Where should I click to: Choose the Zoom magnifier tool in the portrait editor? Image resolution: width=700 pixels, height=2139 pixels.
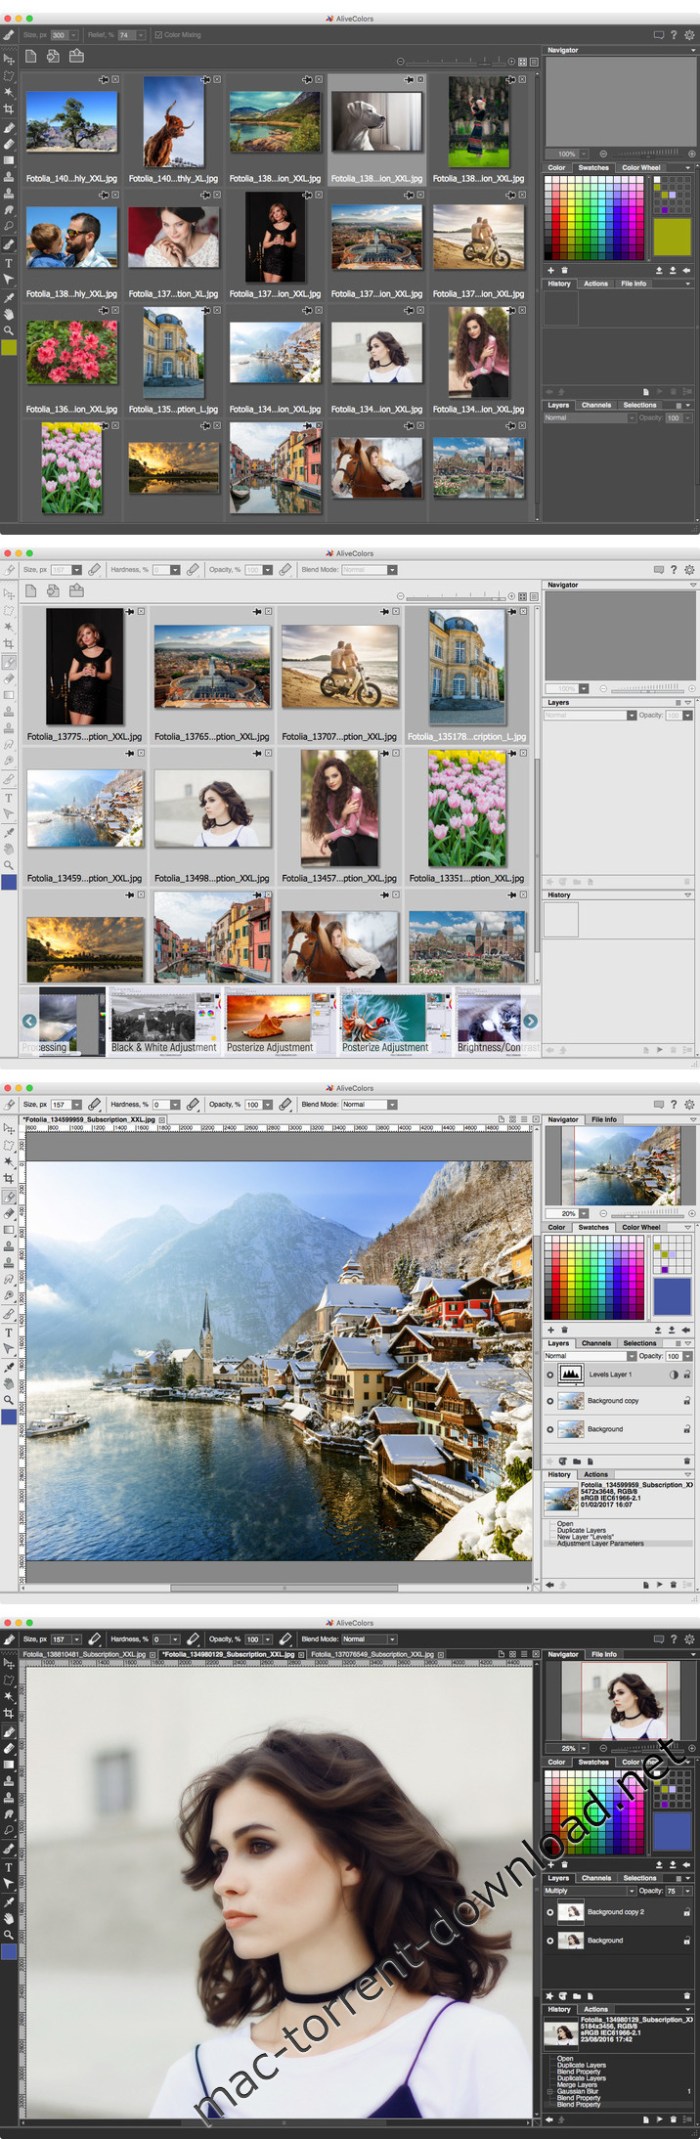pyautogui.click(x=9, y=1935)
